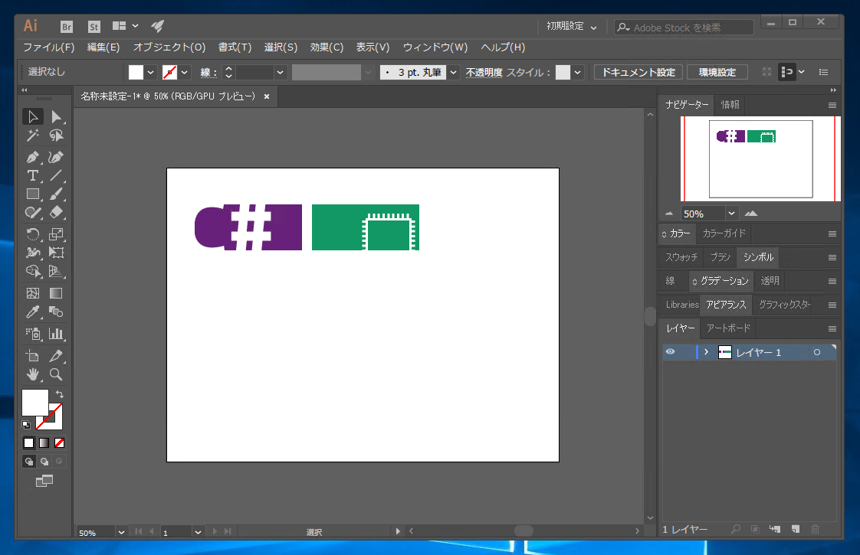
Task: Click the 環境設定 button
Action: (x=717, y=72)
